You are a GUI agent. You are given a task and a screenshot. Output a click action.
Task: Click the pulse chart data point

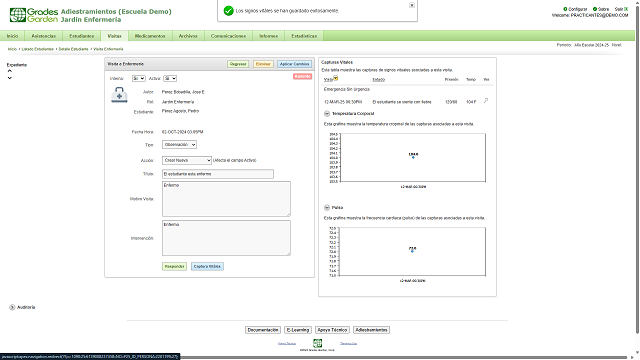(412, 251)
